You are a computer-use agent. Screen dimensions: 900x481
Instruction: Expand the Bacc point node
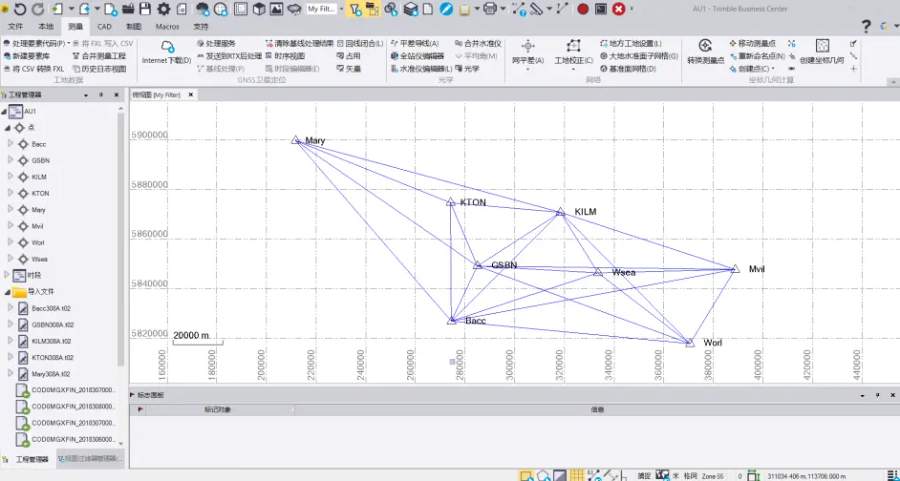[x=10, y=143]
